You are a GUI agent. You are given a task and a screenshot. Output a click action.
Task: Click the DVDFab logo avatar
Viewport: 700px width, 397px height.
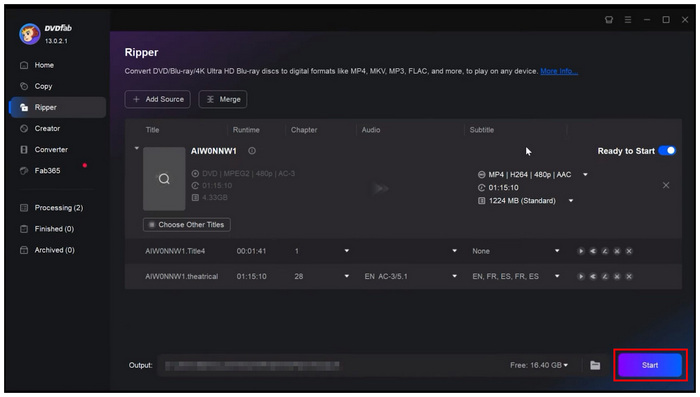[x=29, y=34]
